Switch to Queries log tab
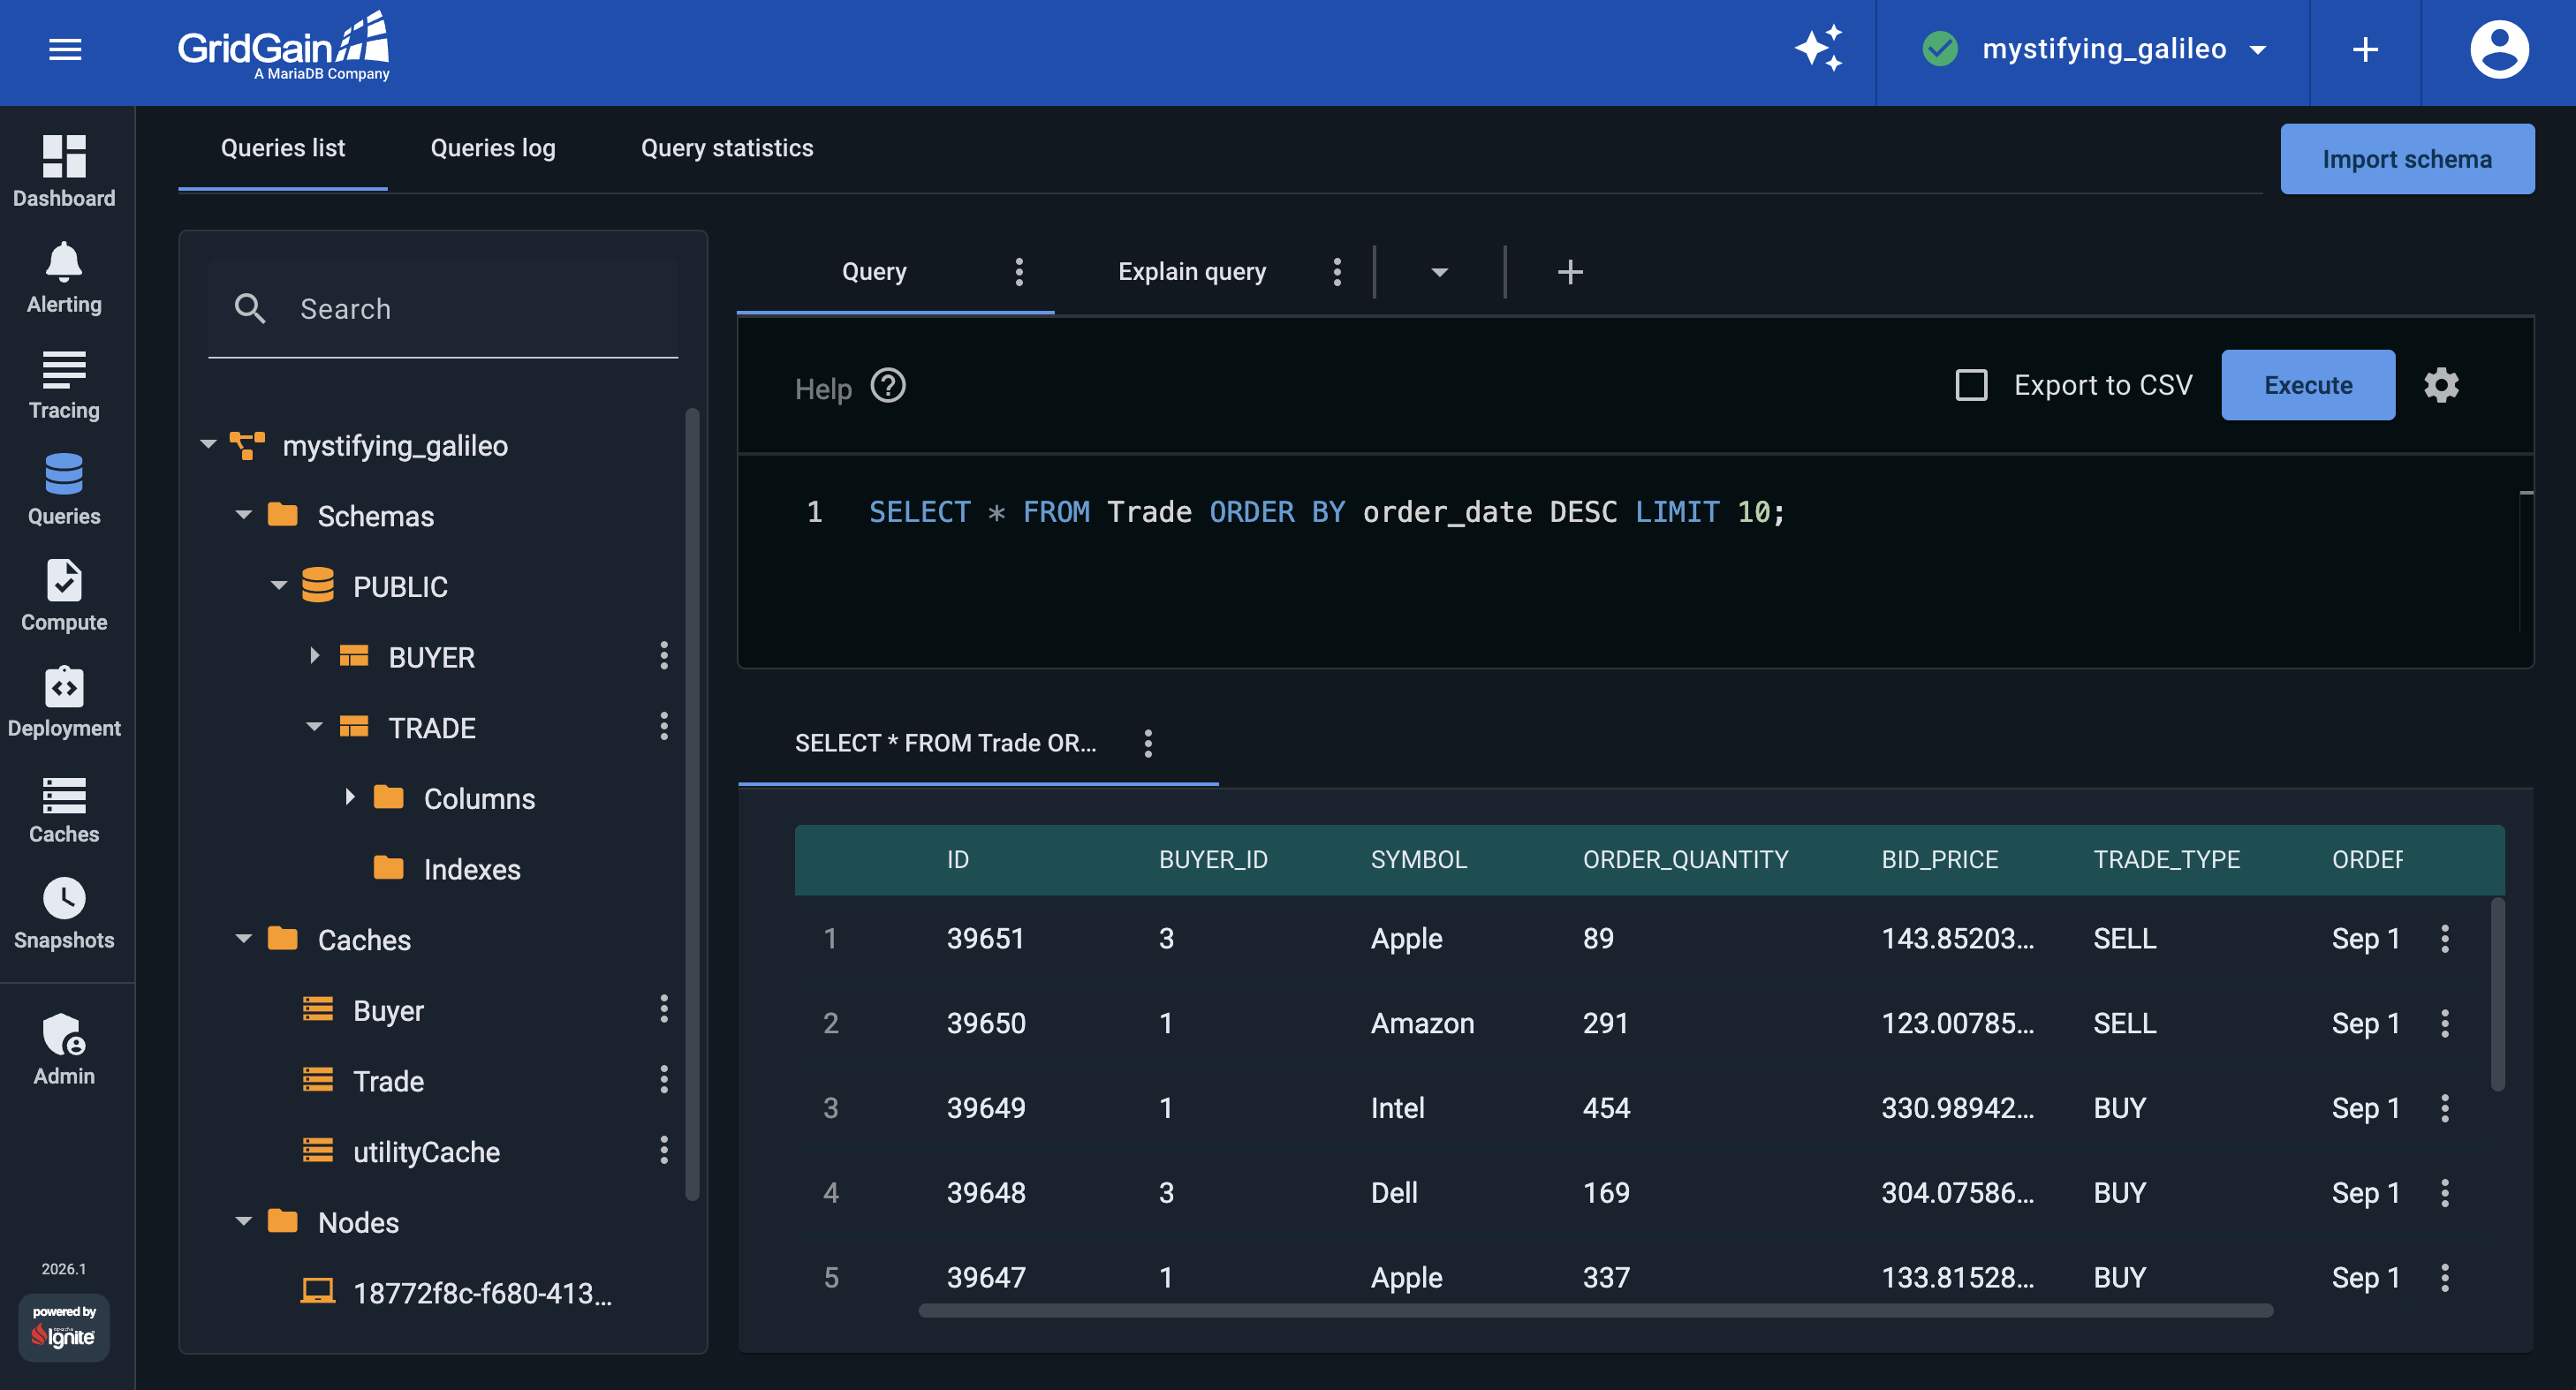This screenshot has width=2576, height=1390. [x=493, y=148]
